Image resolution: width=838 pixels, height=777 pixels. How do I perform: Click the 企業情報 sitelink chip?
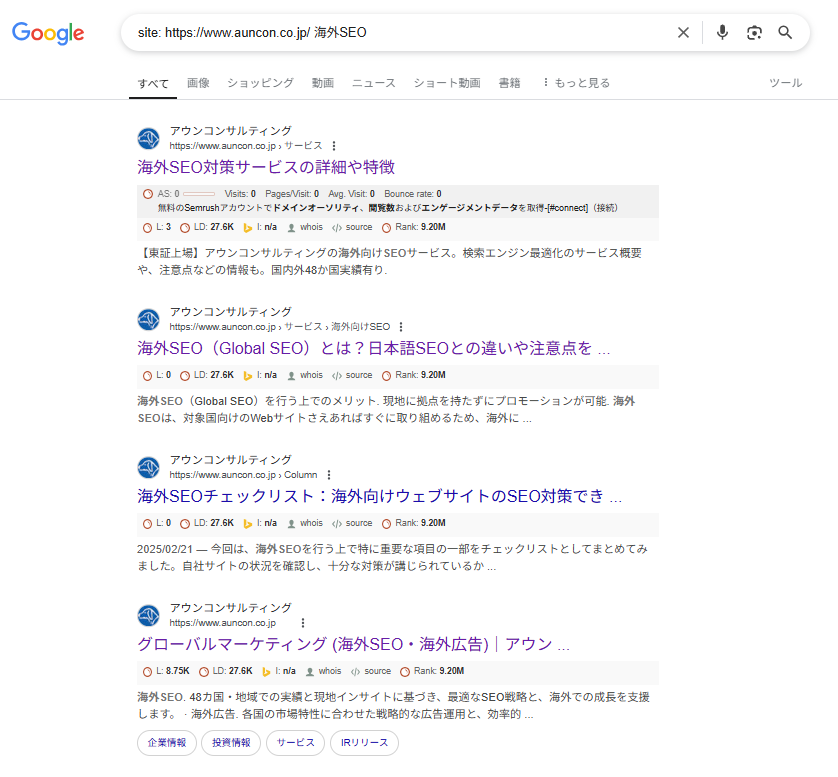tap(167, 743)
